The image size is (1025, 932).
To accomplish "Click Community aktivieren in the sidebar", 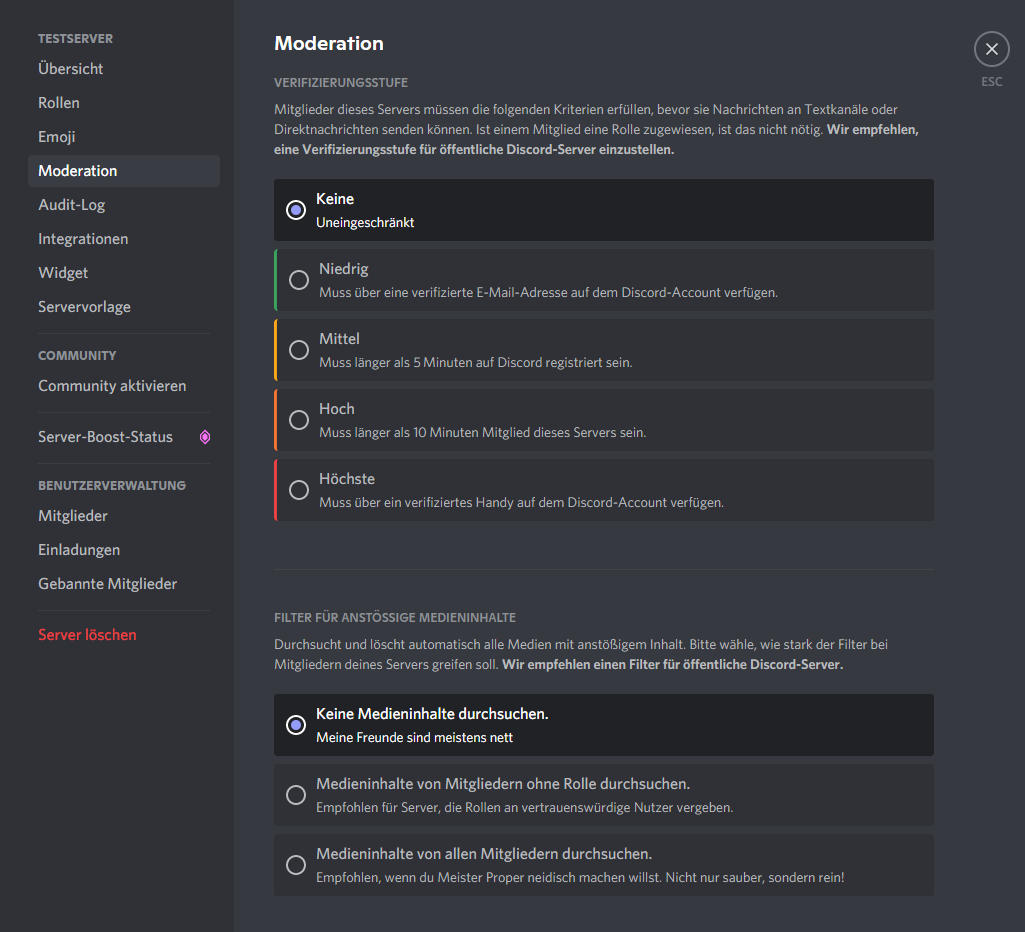I will [112, 386].
